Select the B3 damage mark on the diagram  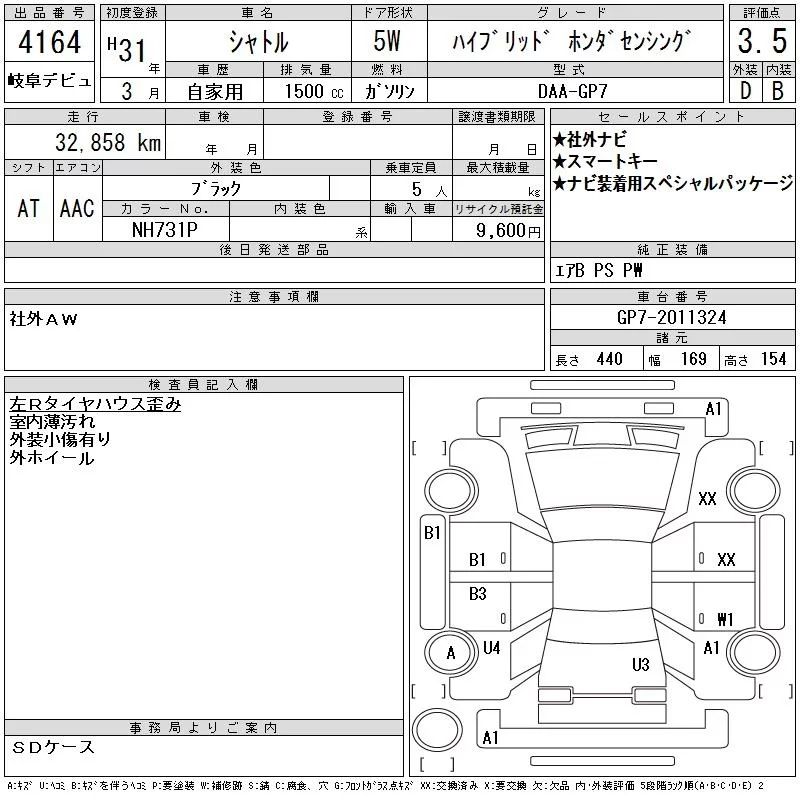click(x=478, y=594)
